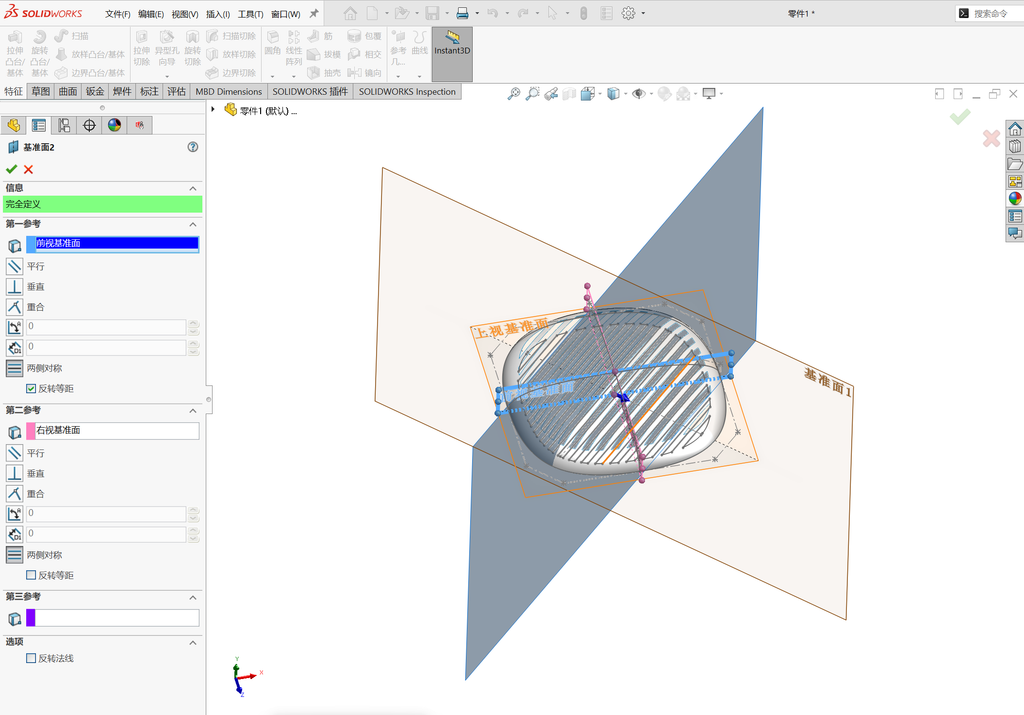1024x715 pixels.
Task: Select 平行 constraint for second reference
Action: tap(14, 453)
